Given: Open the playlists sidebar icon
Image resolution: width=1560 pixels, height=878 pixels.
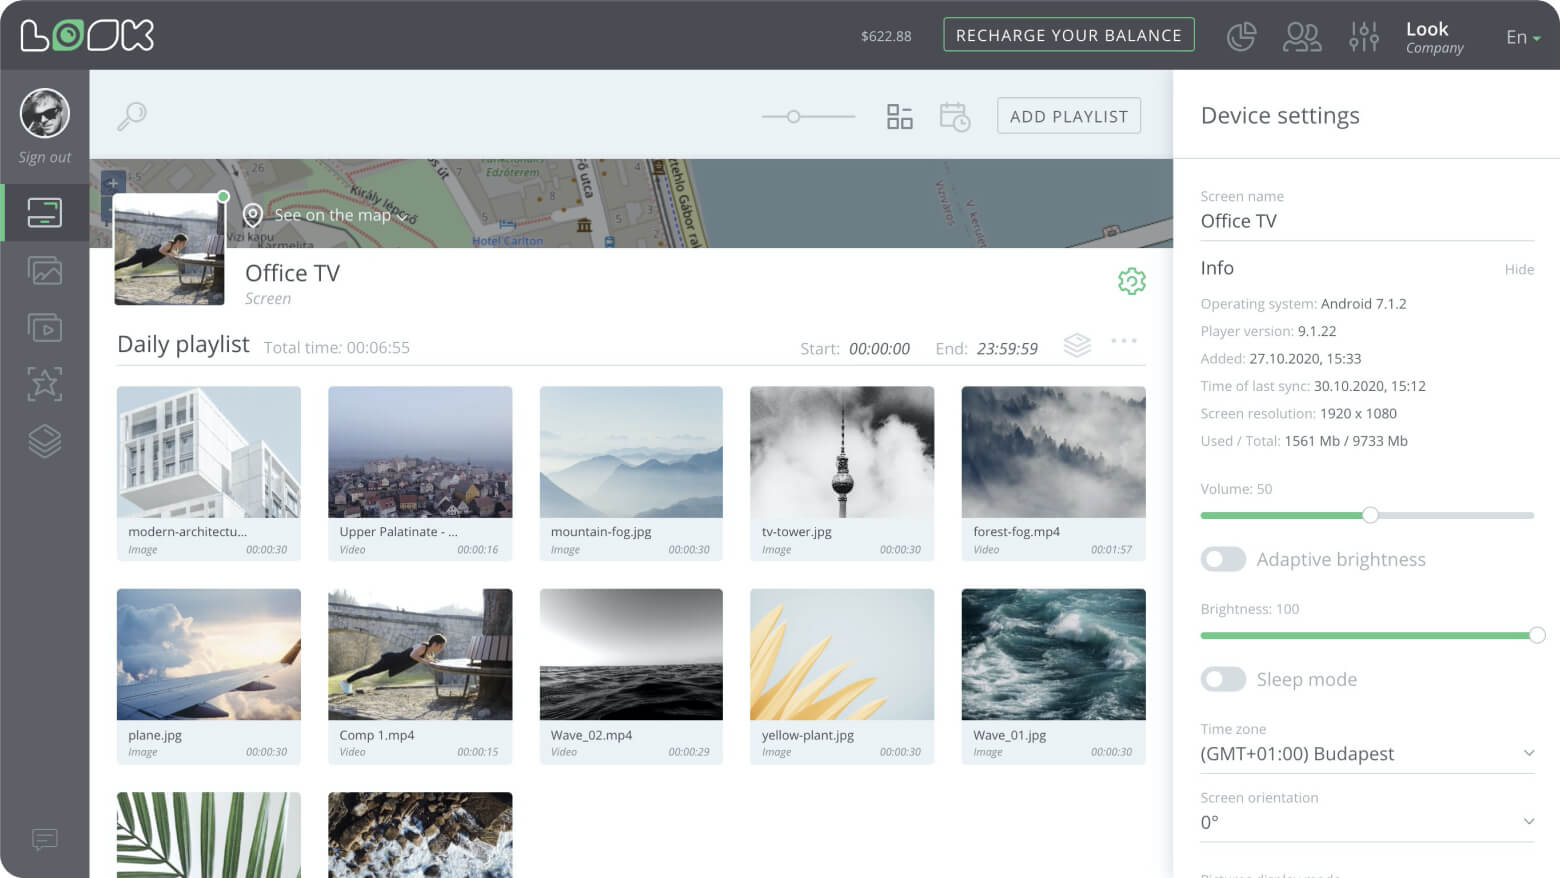Looking at the screenshot, I should (45, 327).
